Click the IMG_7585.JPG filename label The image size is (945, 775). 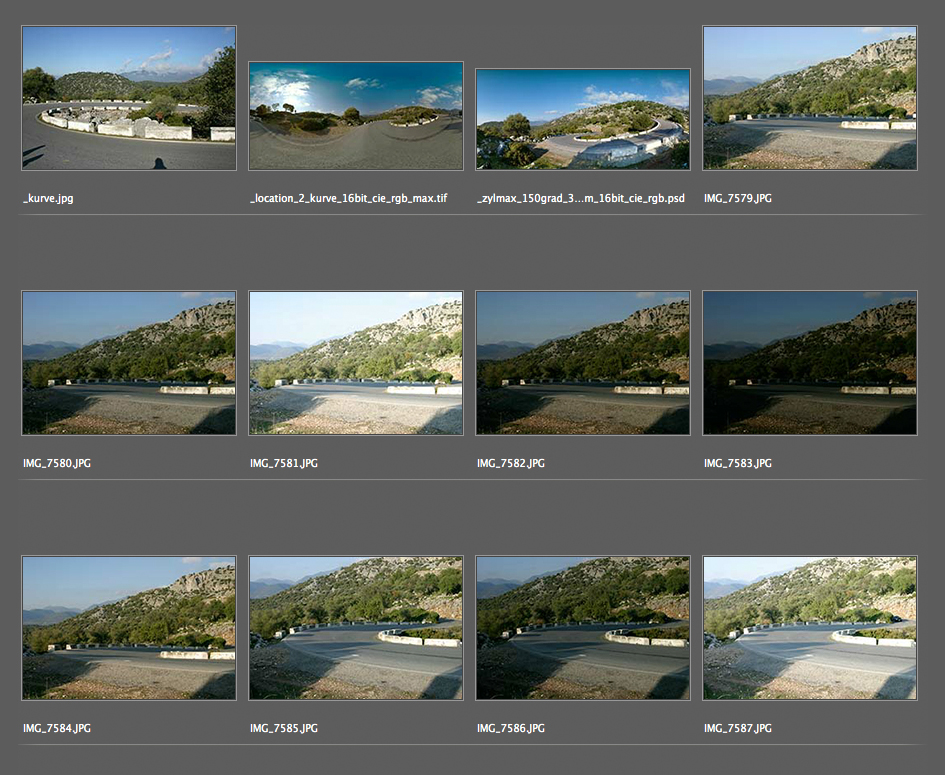tap(284, 729)
